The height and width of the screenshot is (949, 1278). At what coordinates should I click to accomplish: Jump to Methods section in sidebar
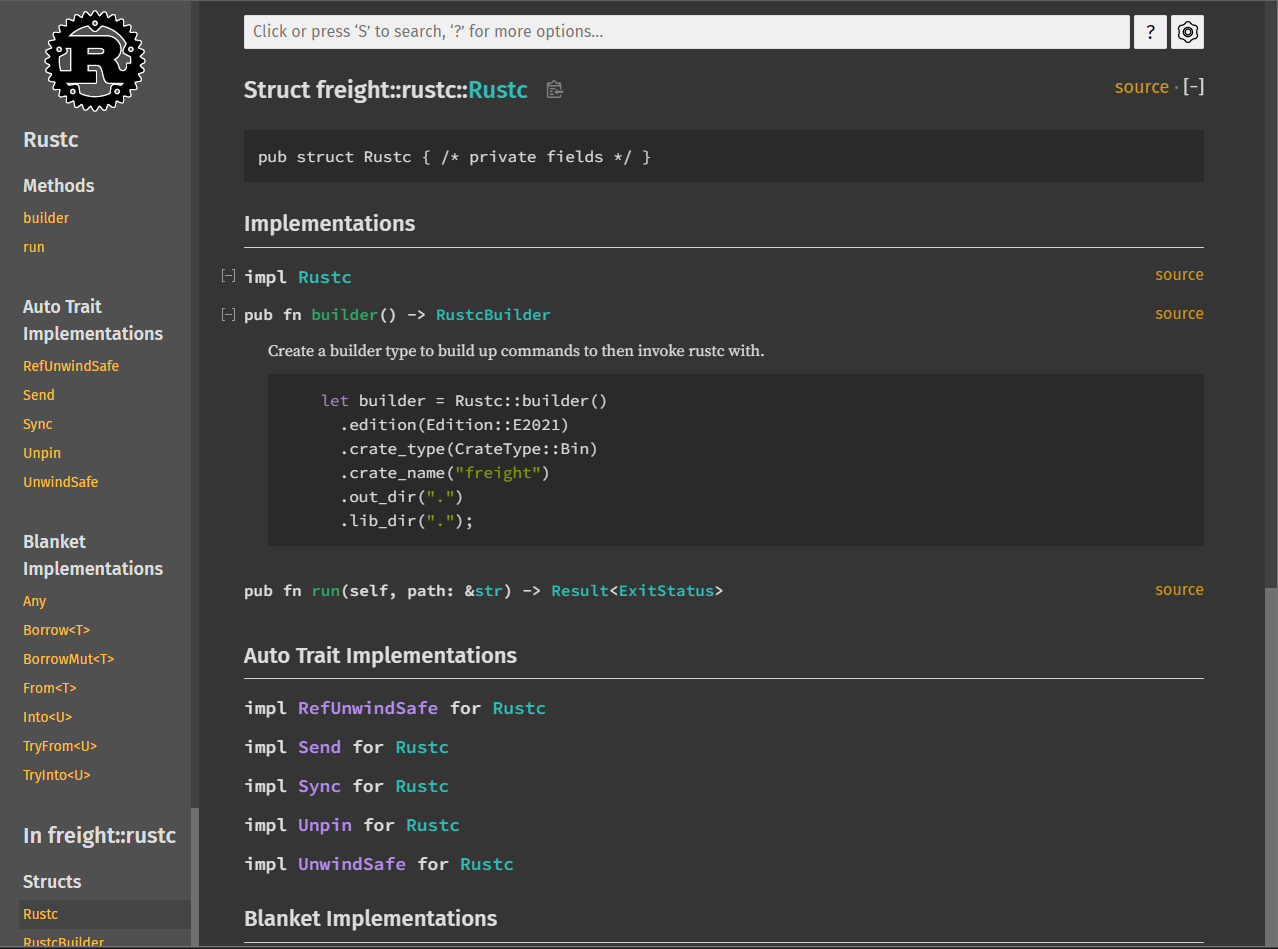[58, 185]
